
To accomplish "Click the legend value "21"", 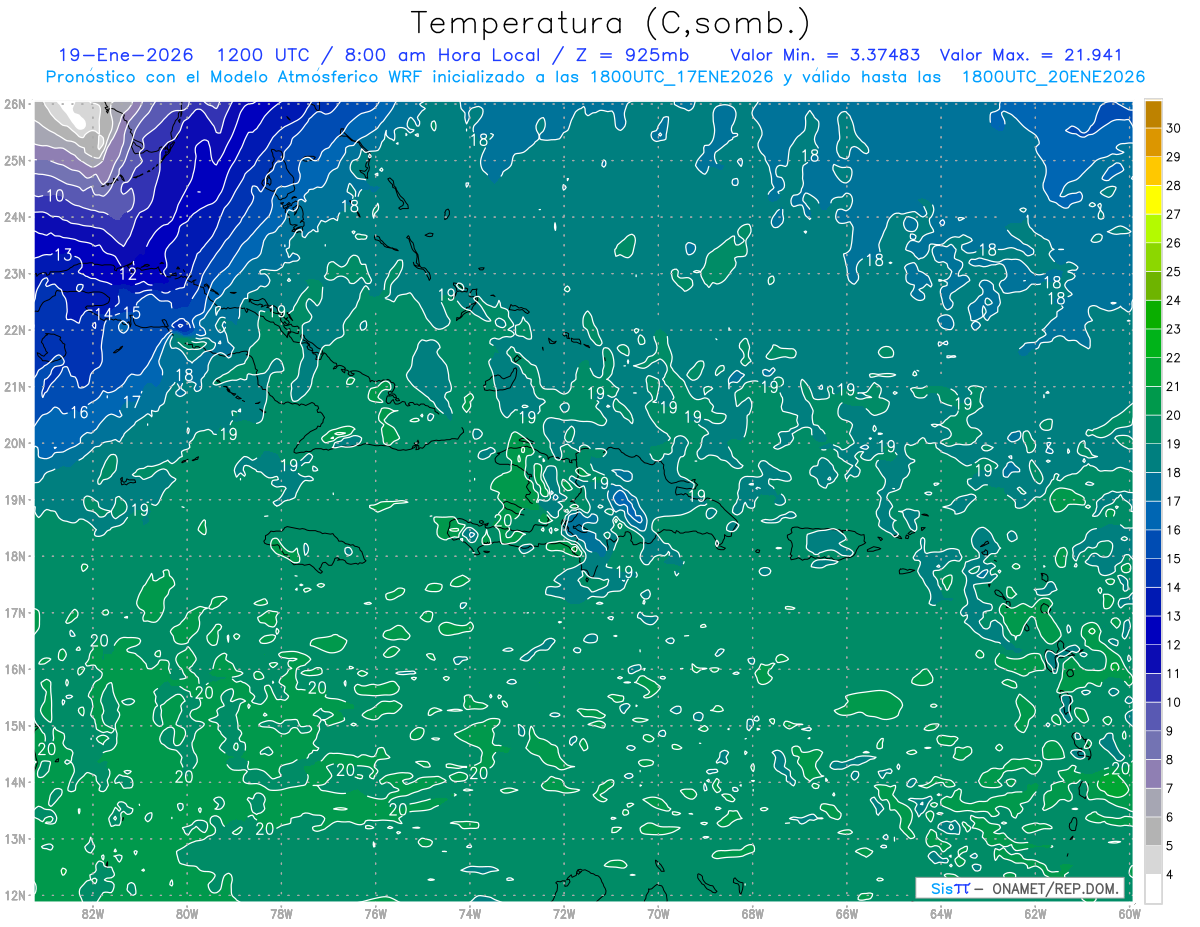I will 1174,387.
